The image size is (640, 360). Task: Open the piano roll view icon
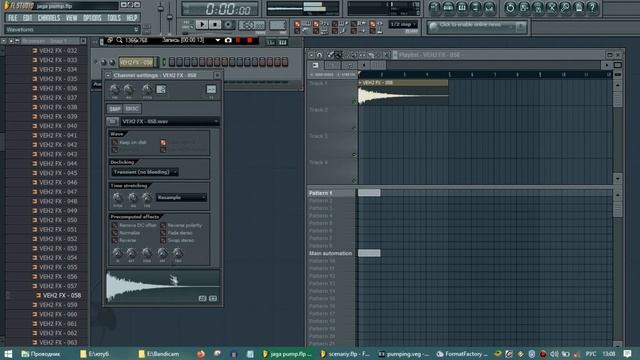[x=462, y=7]
